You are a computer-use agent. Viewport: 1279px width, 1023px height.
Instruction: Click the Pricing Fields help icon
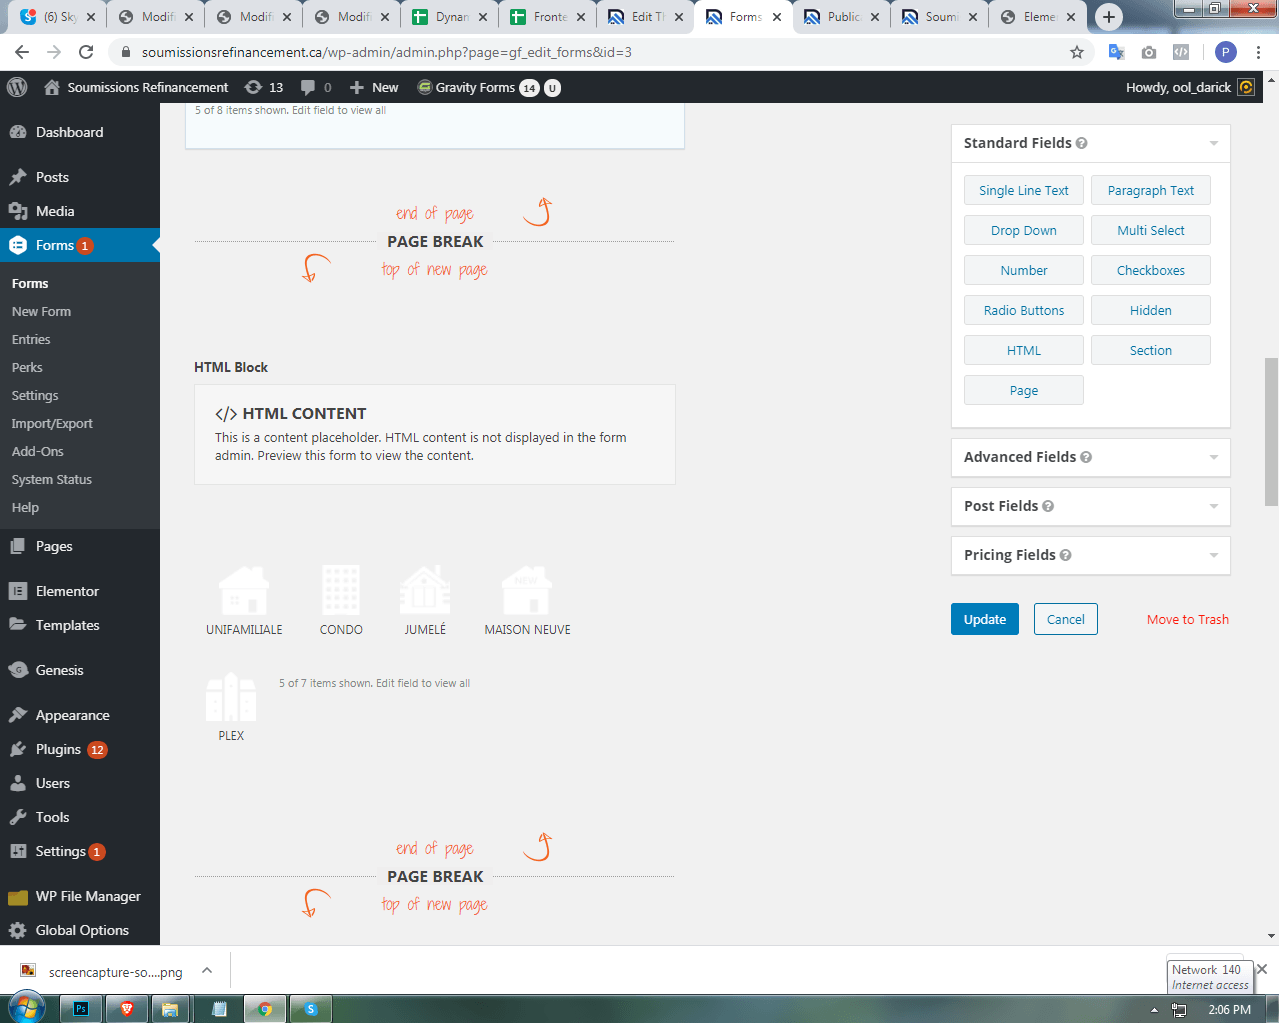click(x=1066, y=555)
